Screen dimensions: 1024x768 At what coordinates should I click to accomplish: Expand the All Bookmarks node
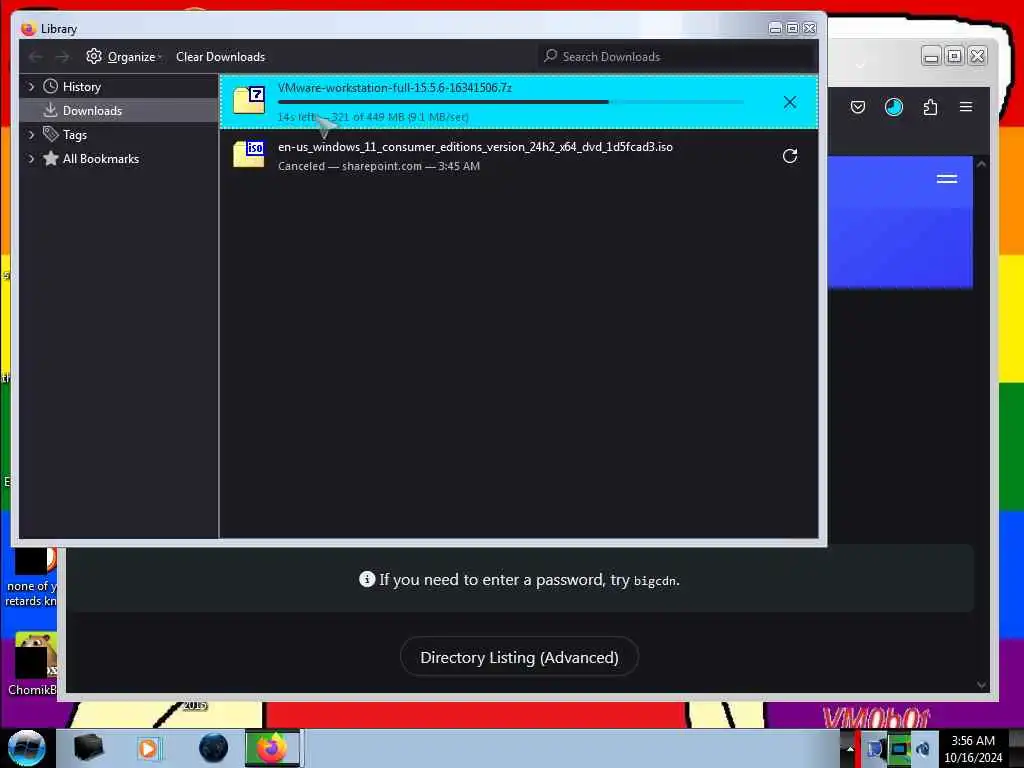tap(31, 159)
